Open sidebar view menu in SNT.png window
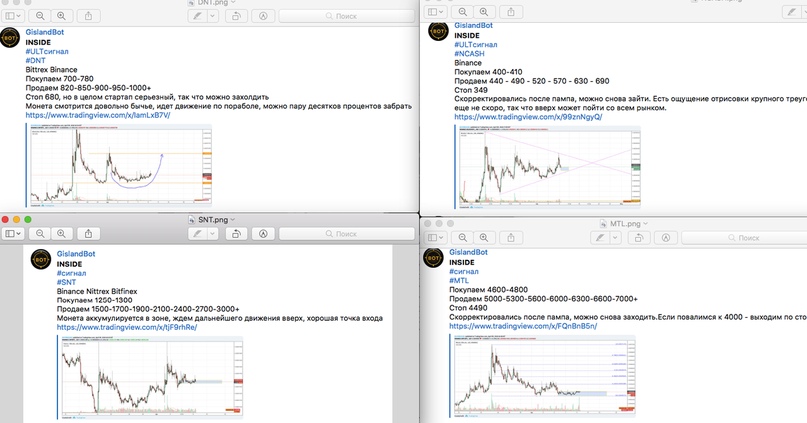 pos(12,234)
